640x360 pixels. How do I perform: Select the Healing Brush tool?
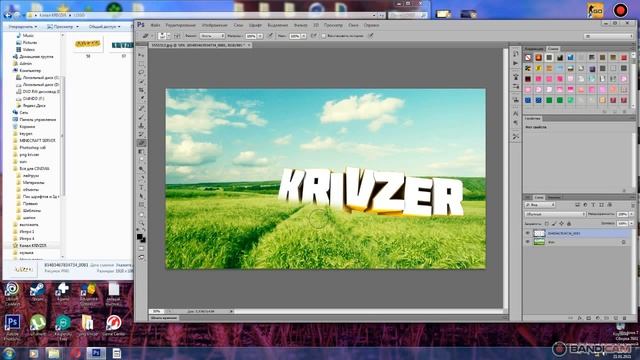point(141,108)
